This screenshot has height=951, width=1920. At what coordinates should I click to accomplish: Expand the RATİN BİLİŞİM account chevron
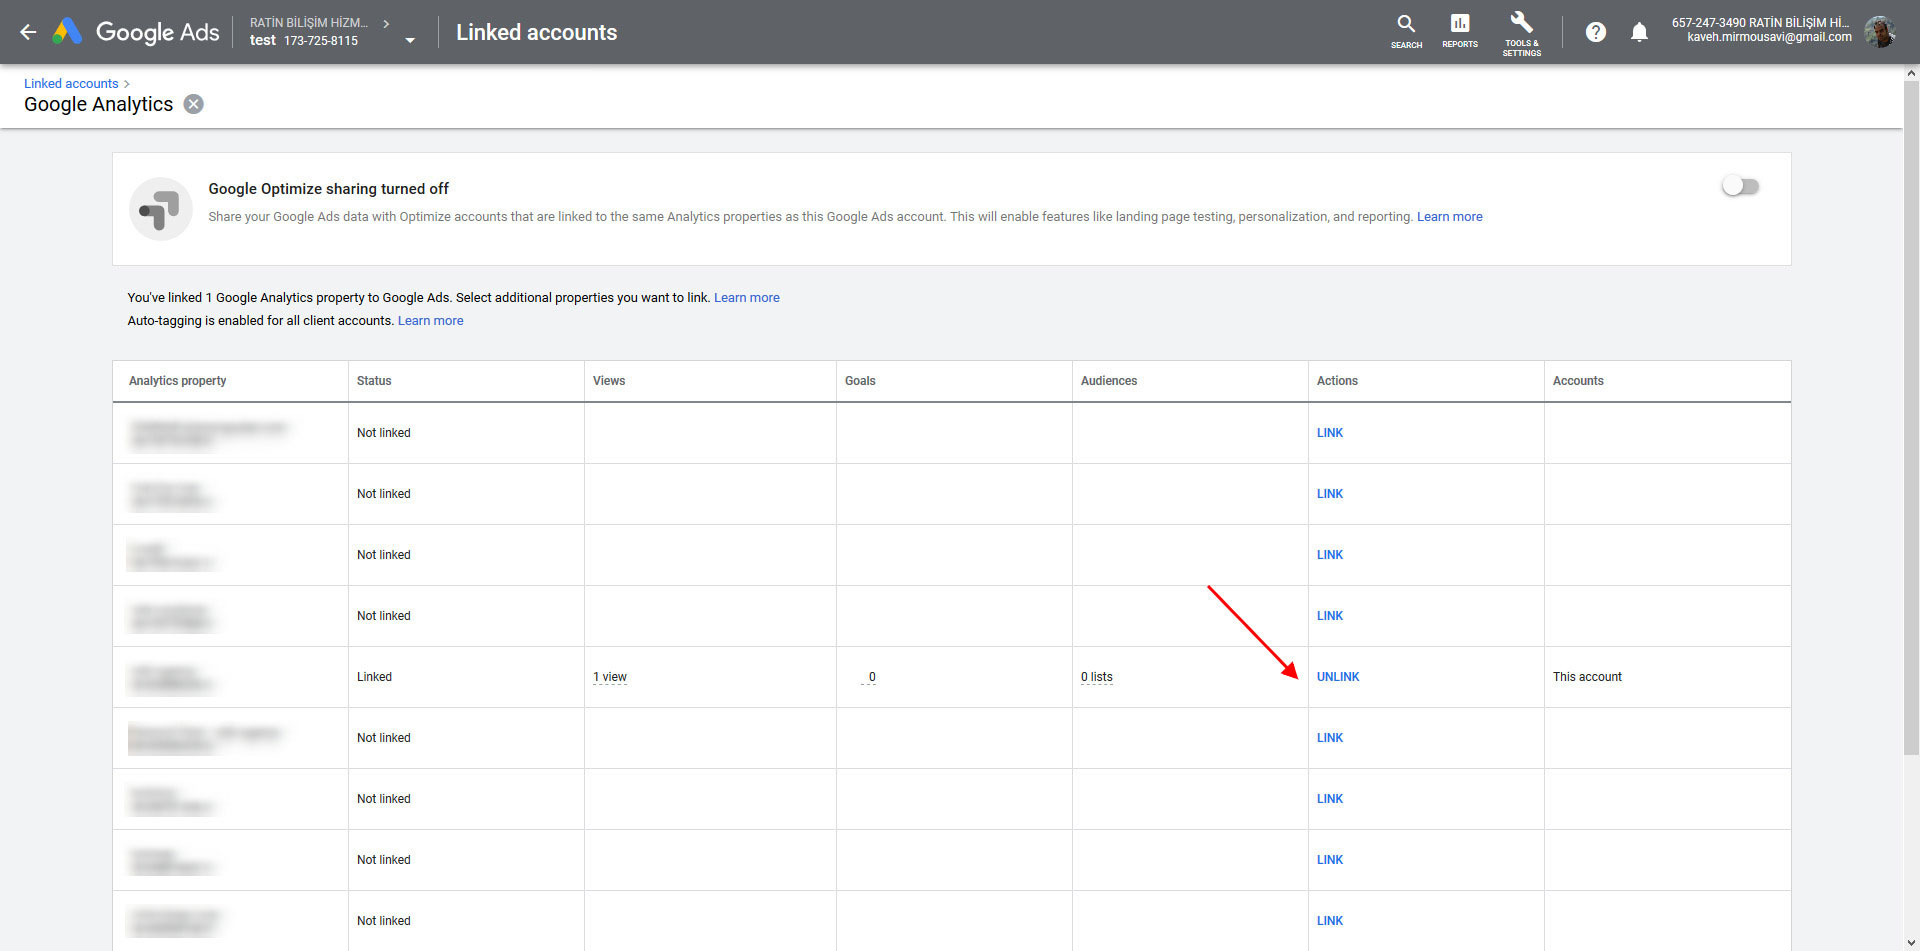(386, 23)
